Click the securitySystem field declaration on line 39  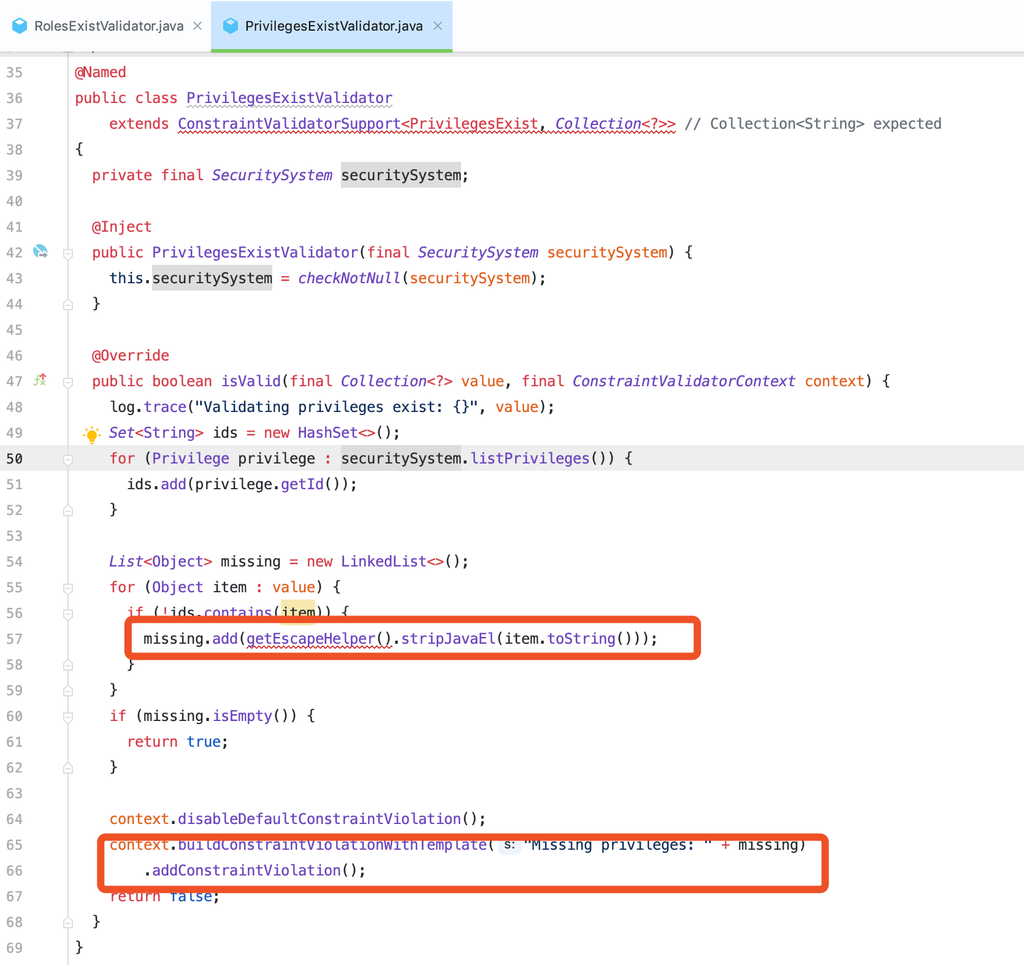pos(401,175)
